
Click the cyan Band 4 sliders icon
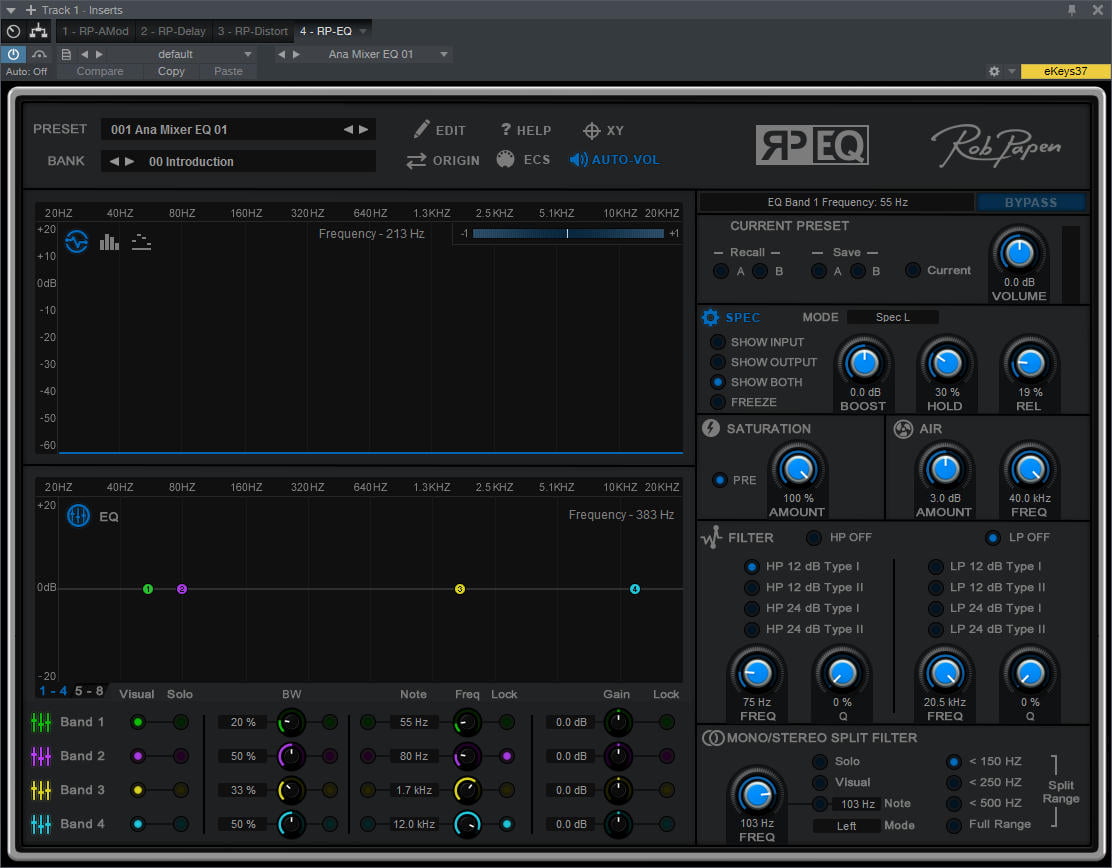[41, 824]
